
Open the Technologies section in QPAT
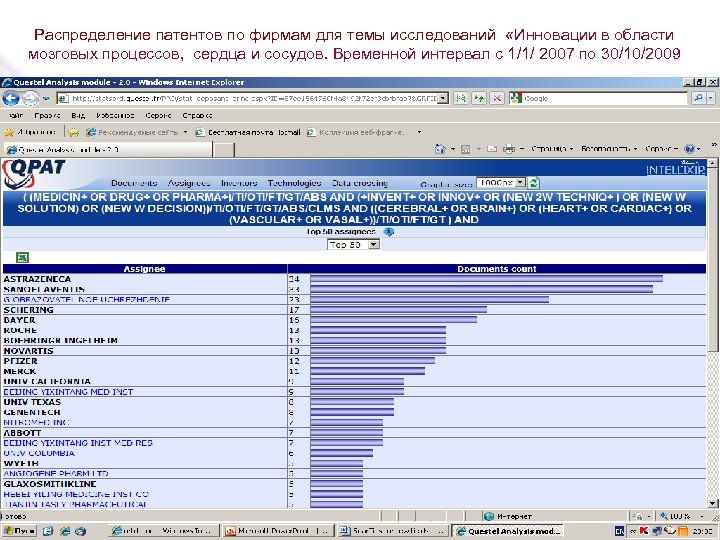coord(294,183)
